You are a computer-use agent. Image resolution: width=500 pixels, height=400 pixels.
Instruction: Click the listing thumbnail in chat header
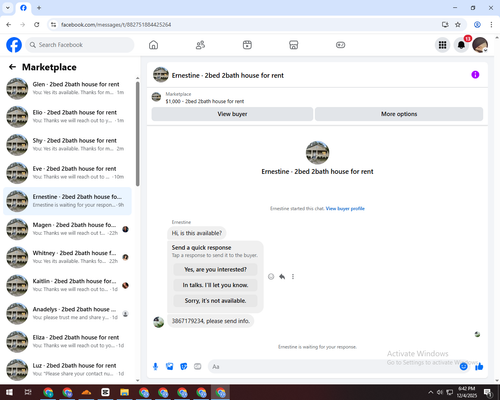(x=161, y=75)
